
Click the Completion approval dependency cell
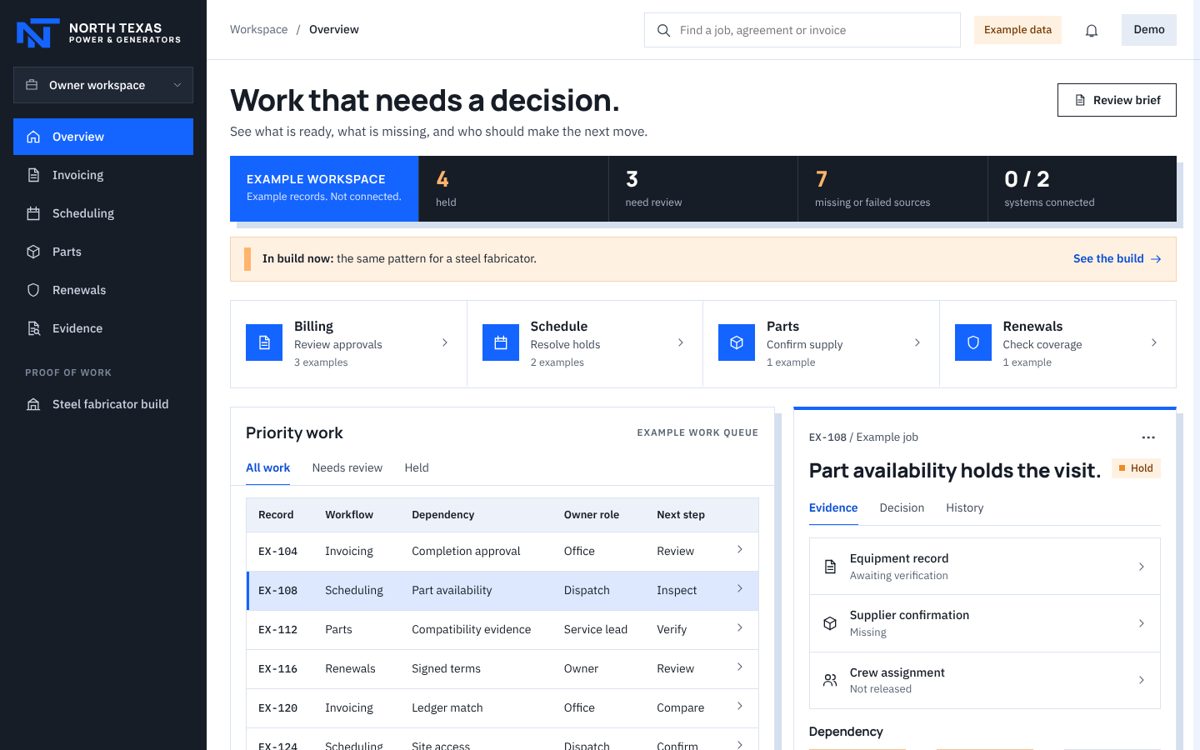click(466, 552)
